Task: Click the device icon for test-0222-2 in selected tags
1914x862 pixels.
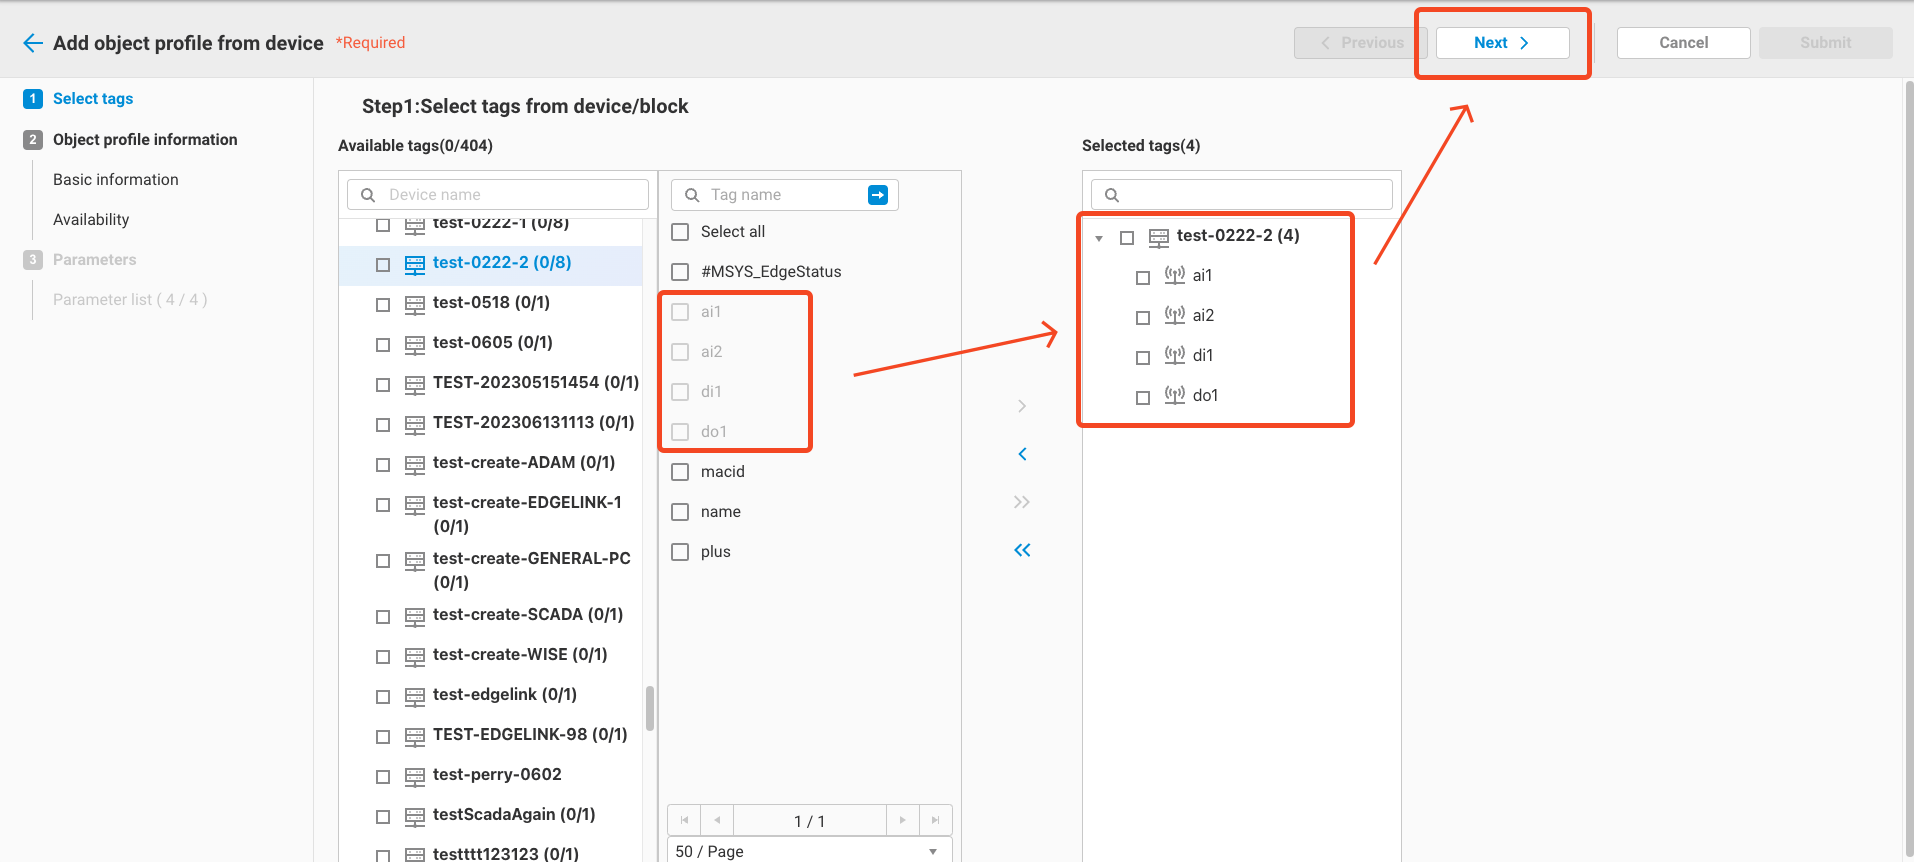Action: click(1158, 237)
